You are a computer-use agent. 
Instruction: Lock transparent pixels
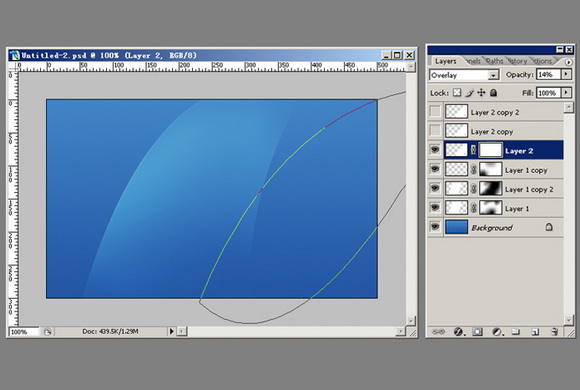click(457, 93)
